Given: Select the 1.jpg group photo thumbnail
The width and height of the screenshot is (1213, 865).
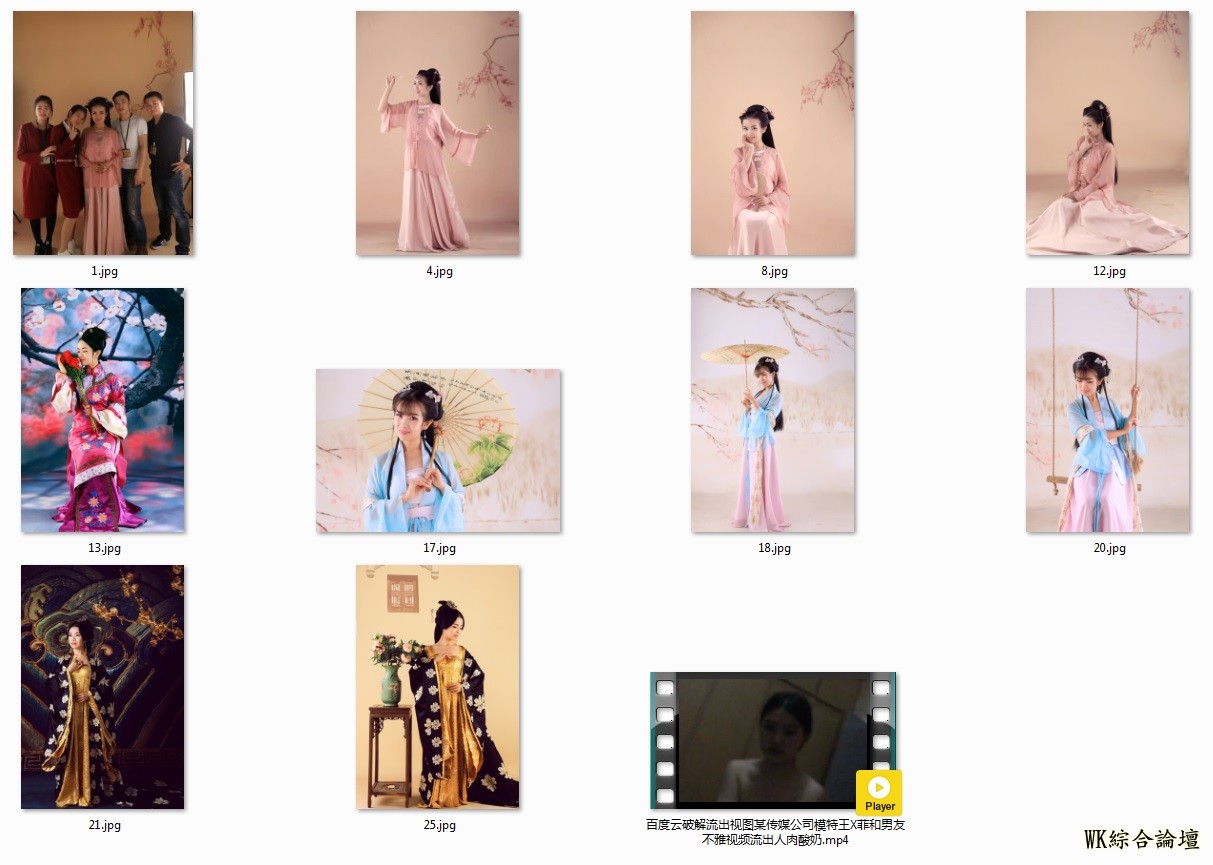Looking at the screenshot, I should tap(103, 133).
